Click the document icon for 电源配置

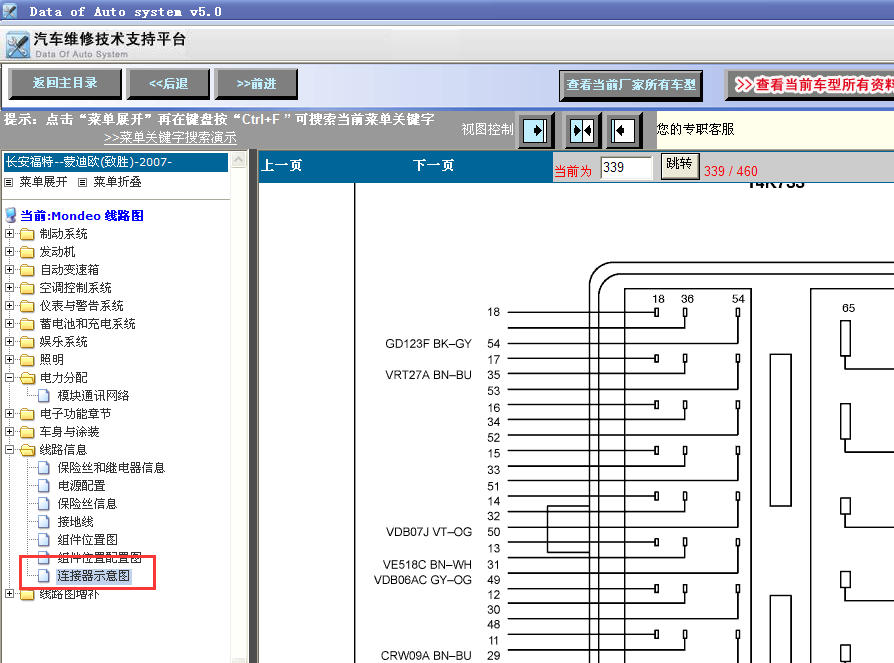[43, 486]
